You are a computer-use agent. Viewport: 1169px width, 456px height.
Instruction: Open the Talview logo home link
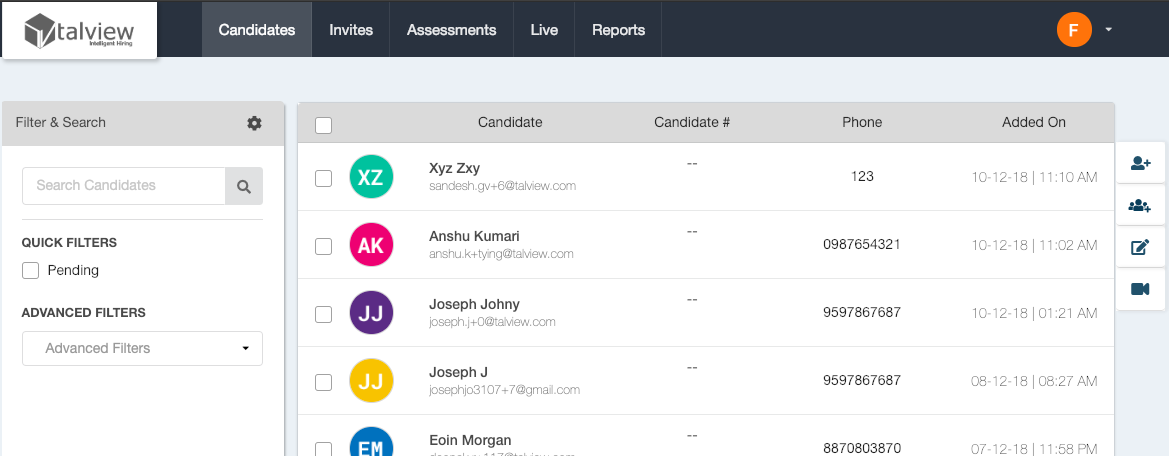[x=79, y=31]
